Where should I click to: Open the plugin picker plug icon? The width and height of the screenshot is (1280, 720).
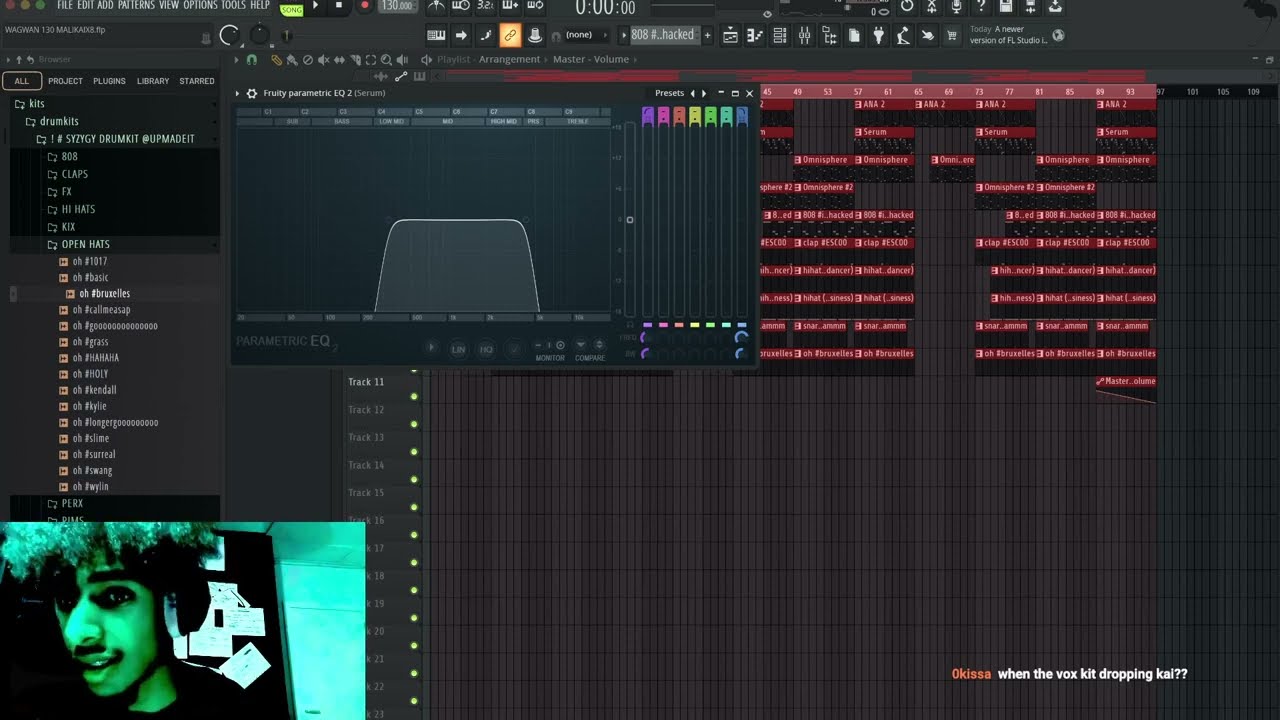point(878,35)
